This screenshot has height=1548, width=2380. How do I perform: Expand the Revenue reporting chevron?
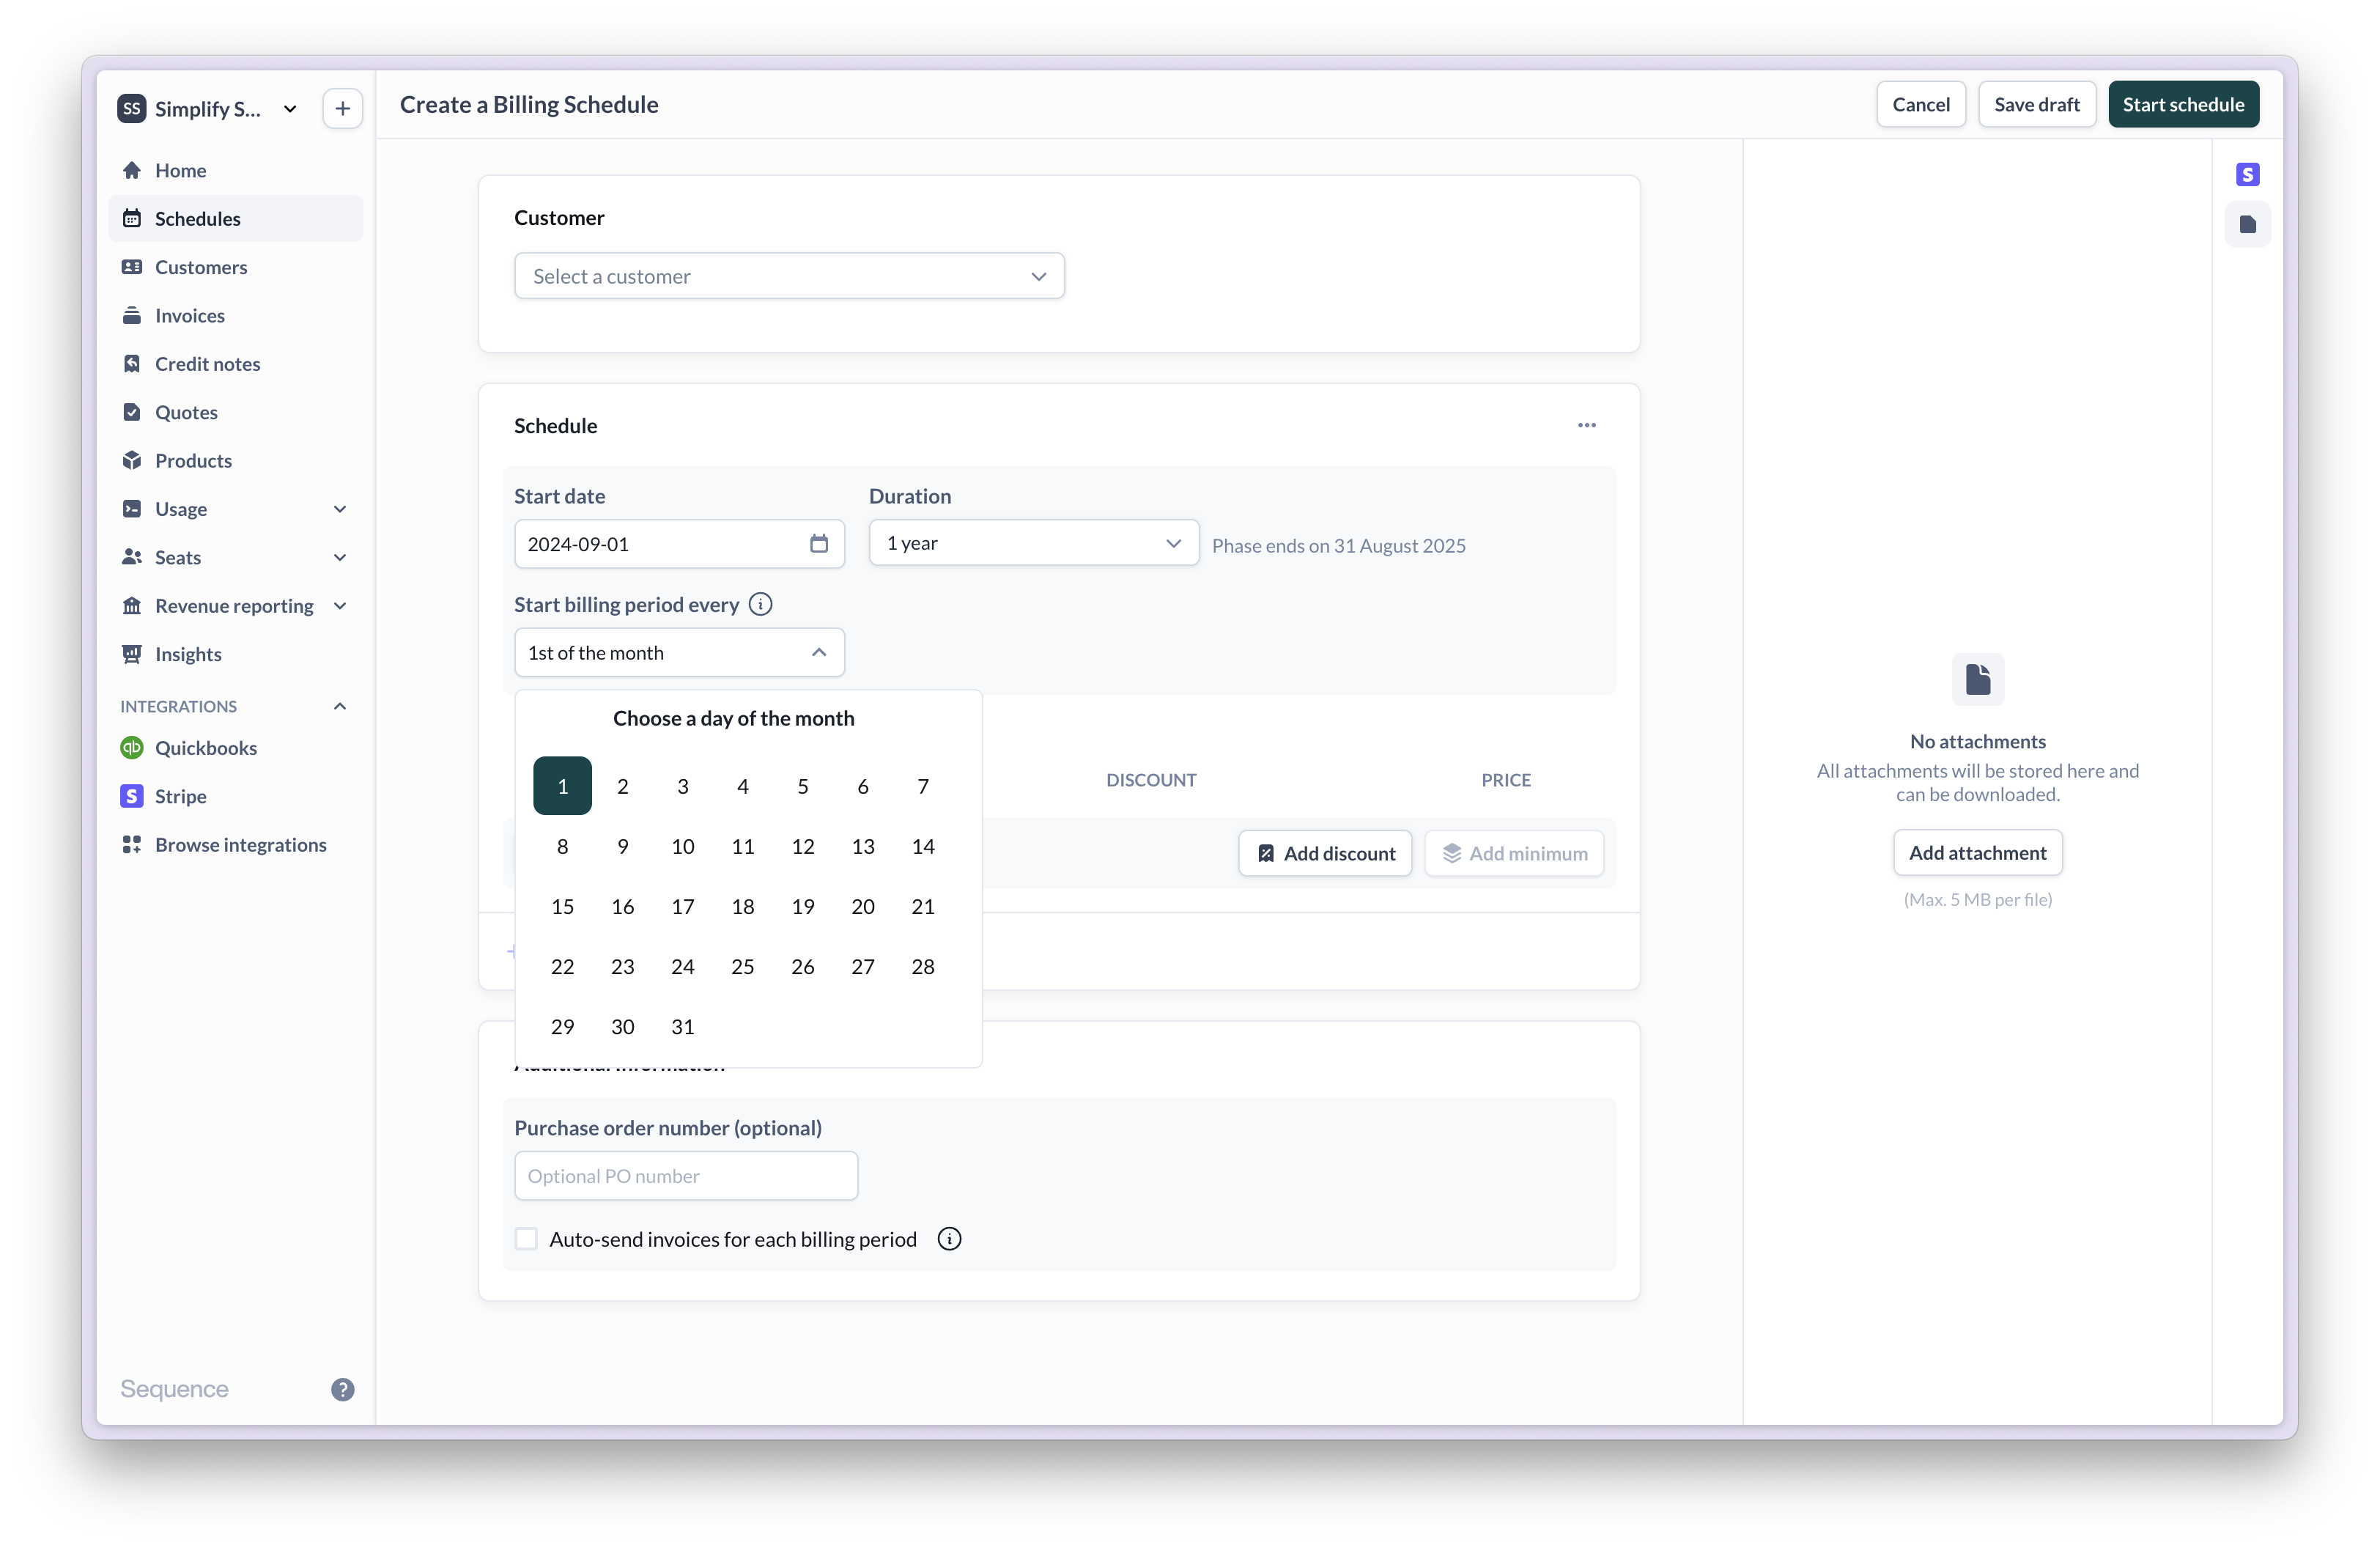point(340,606)
